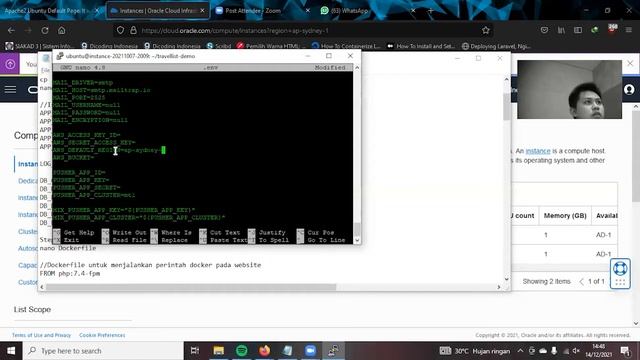Open the Oracle Cloud profile avatar

click(629, 89)
